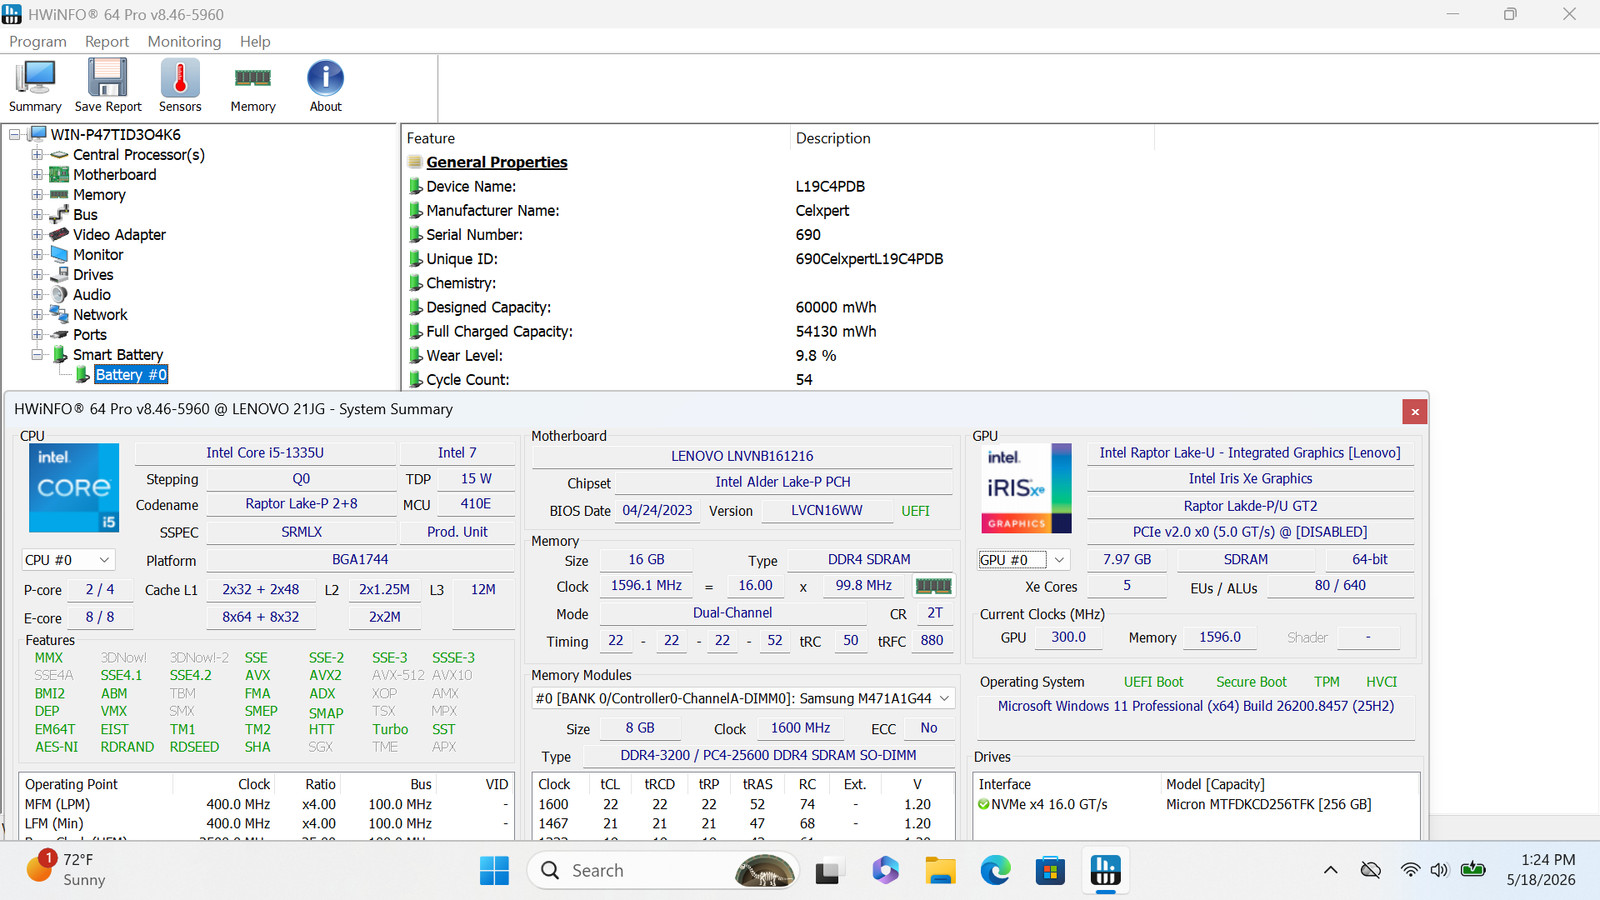This screenshot has height=900, width=1600.
Task: Click the memory chip icon beside 99.8 MHz
Action: [933, 586]
